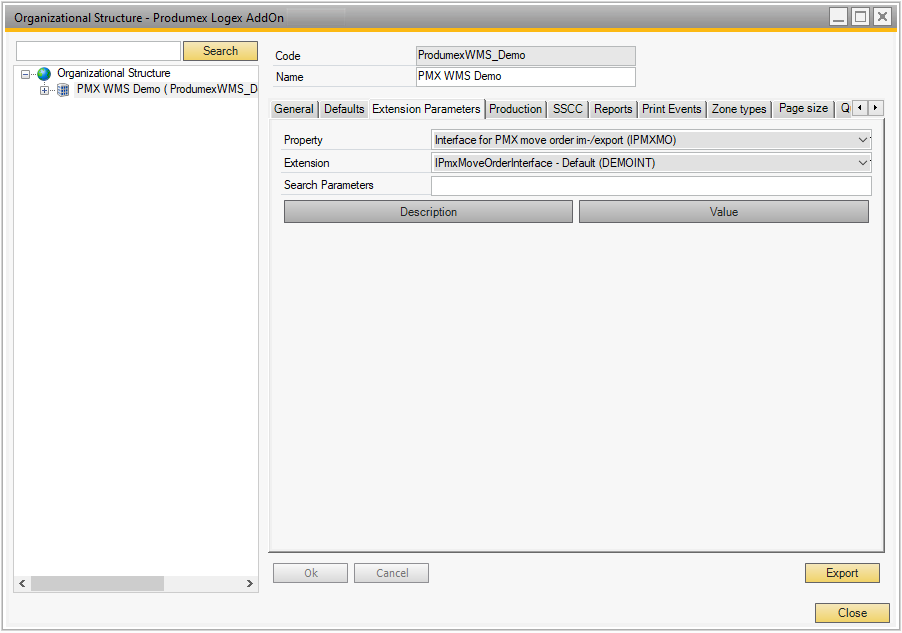Click the globe icon beside Organizational Structure
902x633 pixels.
click(44, 74)
